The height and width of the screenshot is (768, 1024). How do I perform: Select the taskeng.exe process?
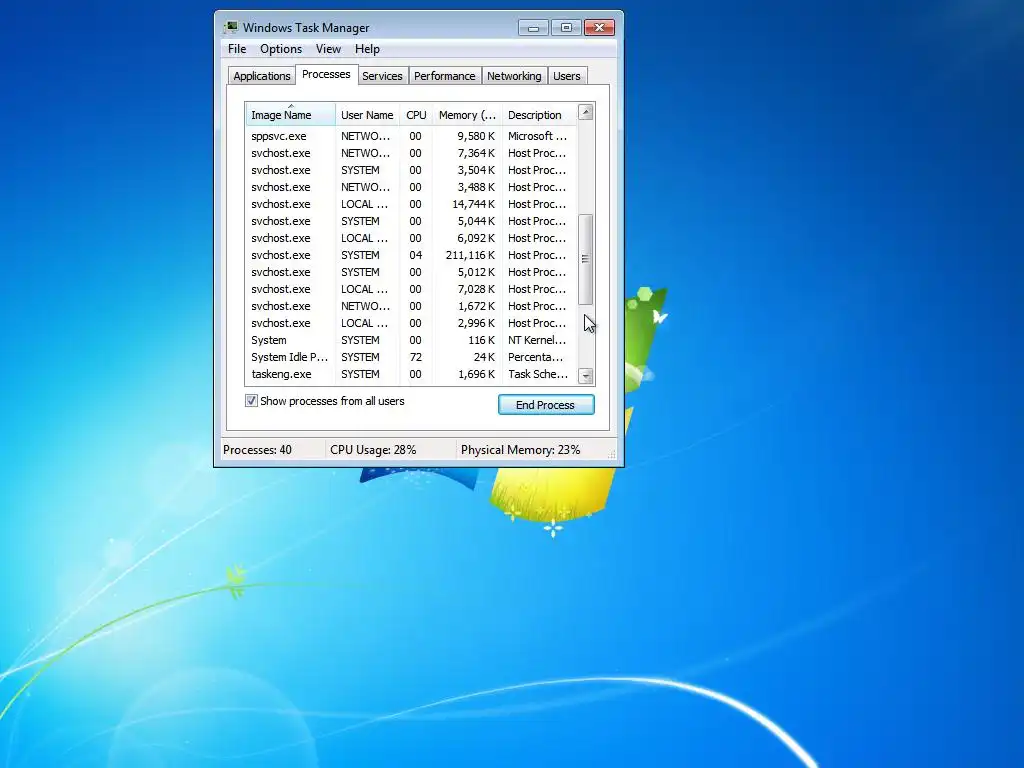(411, 374)
